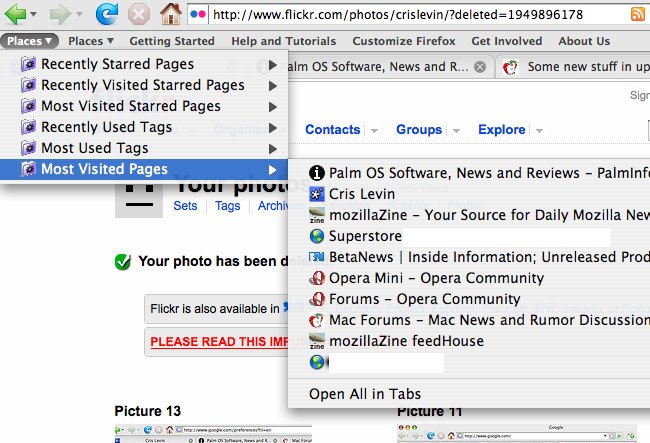Click folder icon beside Most Used Tags
The height and width of the screenshot is (443, 650).
point(28,148)
